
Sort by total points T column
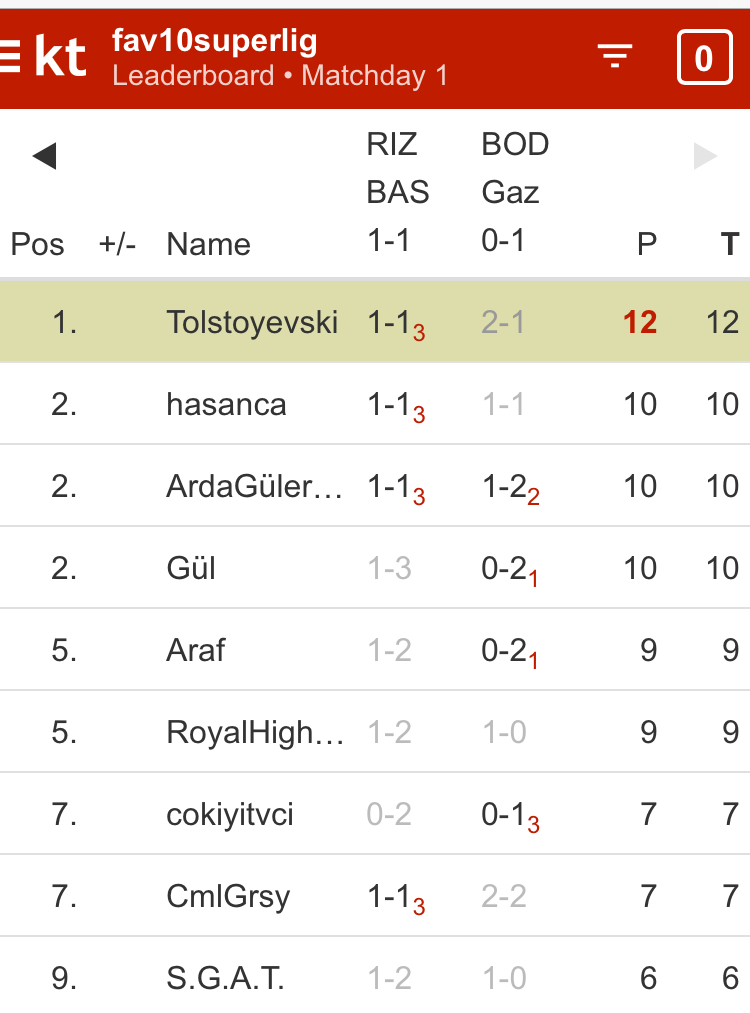point(729,244)
